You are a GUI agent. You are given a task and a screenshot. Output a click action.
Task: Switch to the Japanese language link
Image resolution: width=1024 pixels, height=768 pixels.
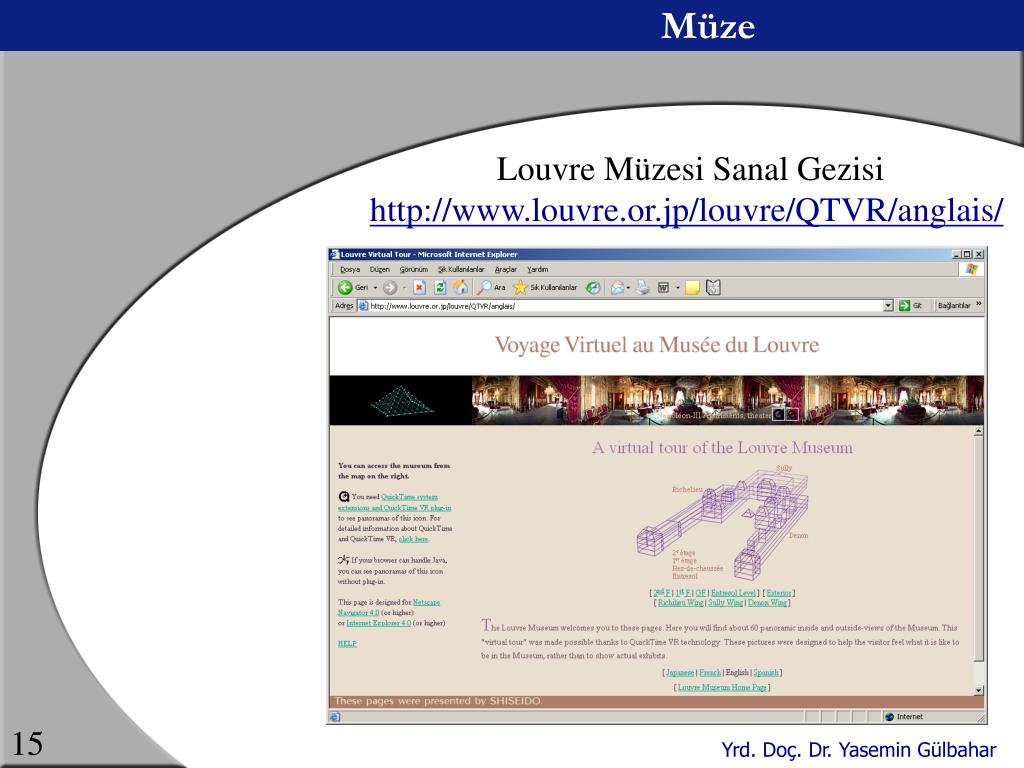pos(680,672)
